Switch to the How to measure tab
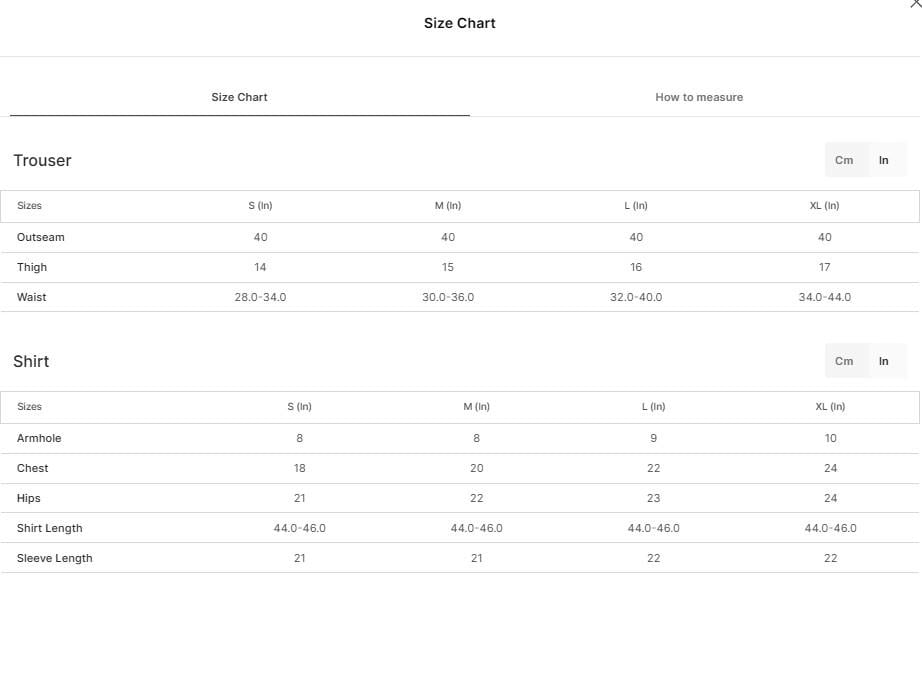 pyautogui.click(x=699, y=97)
